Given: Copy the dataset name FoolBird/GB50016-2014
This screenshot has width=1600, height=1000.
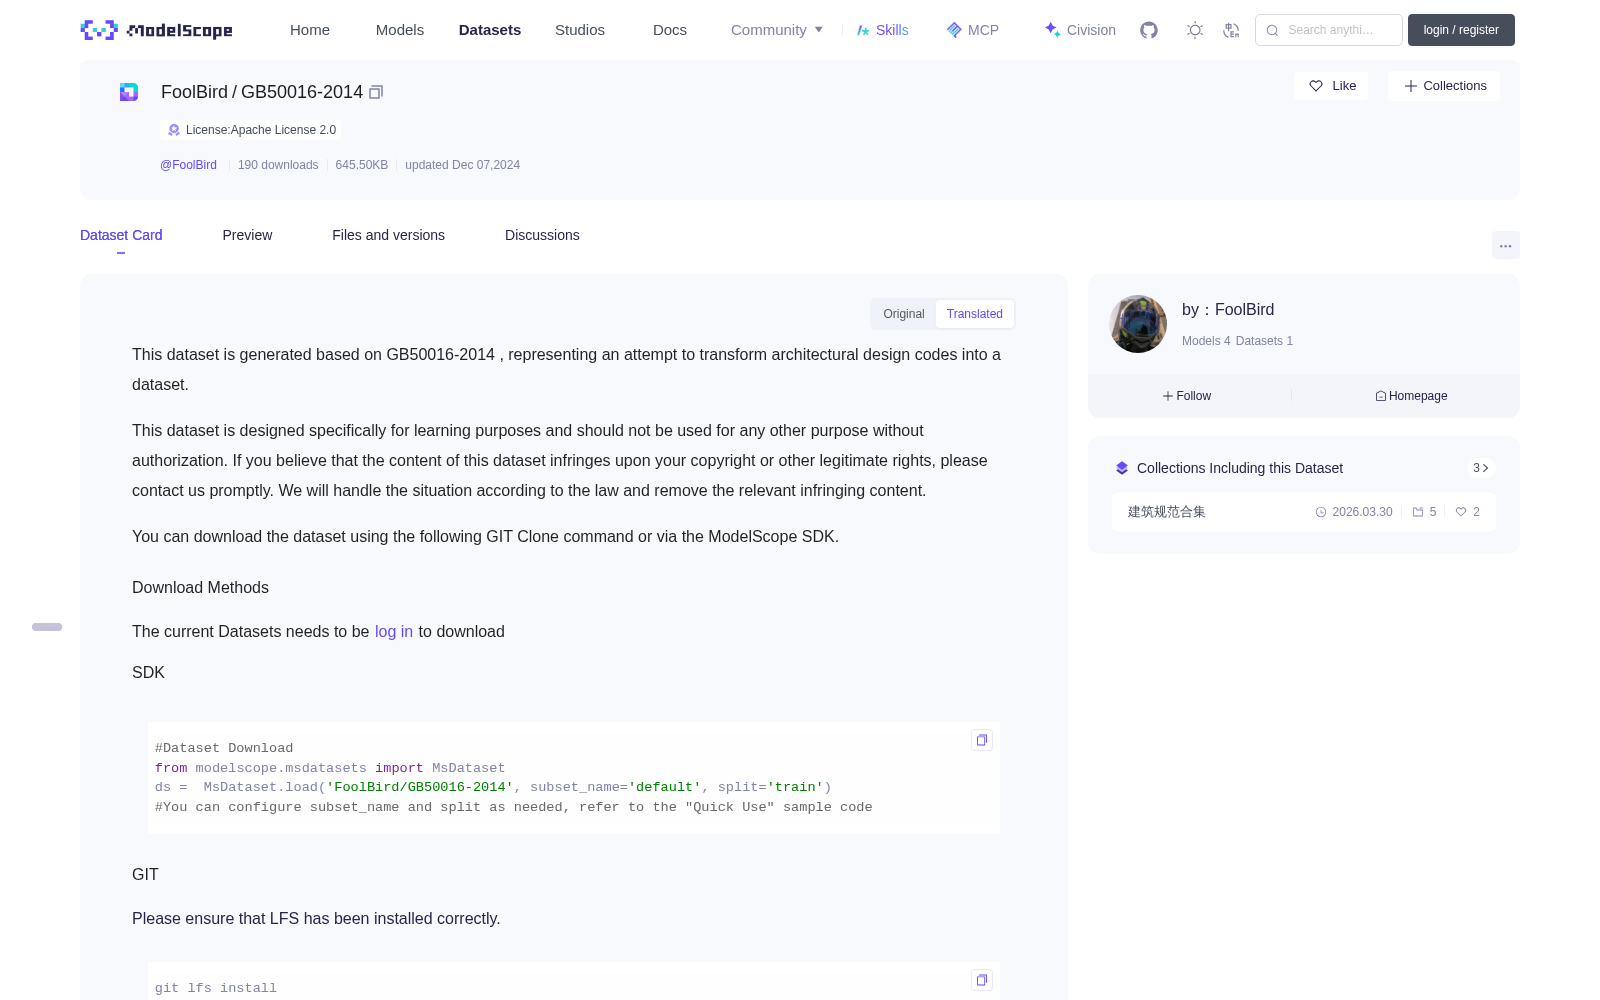Looking at the screenshot, I should [x=376, y=92].
